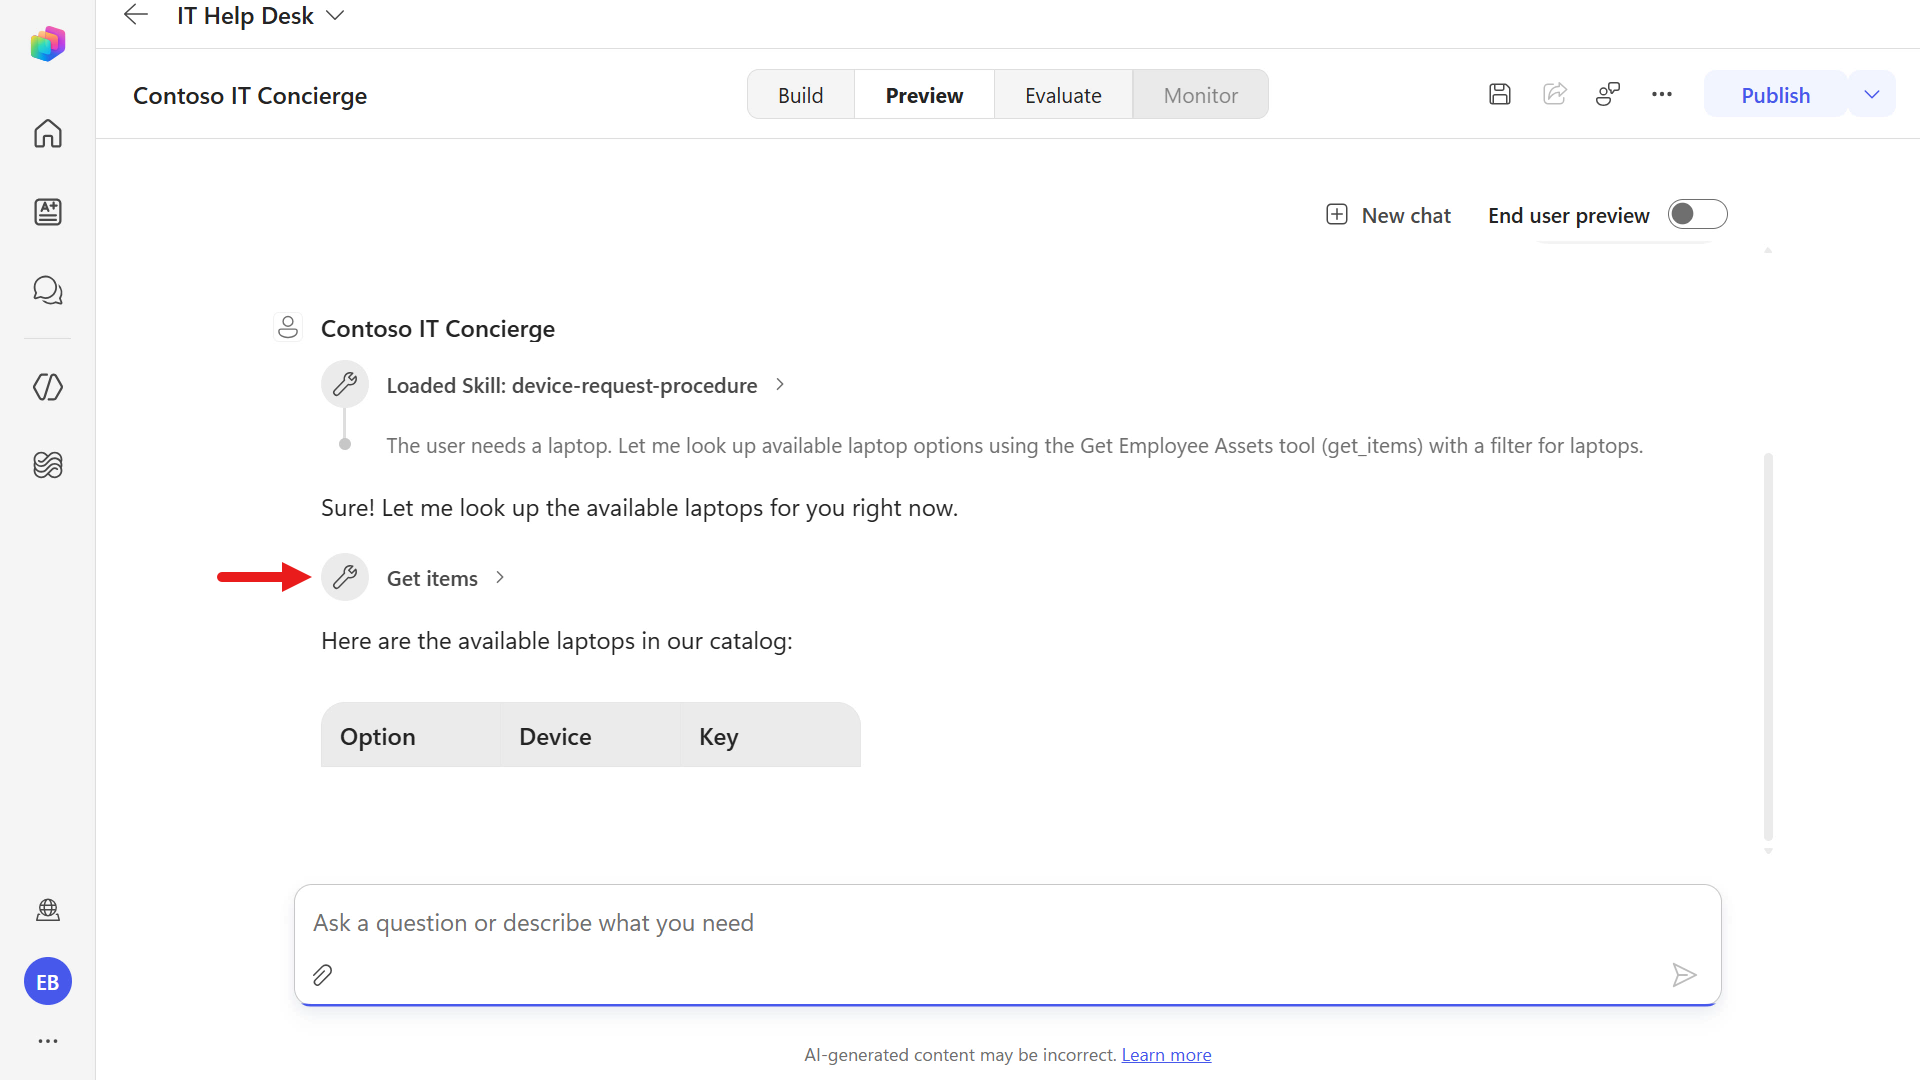Open the Learn more link

1166,1055
